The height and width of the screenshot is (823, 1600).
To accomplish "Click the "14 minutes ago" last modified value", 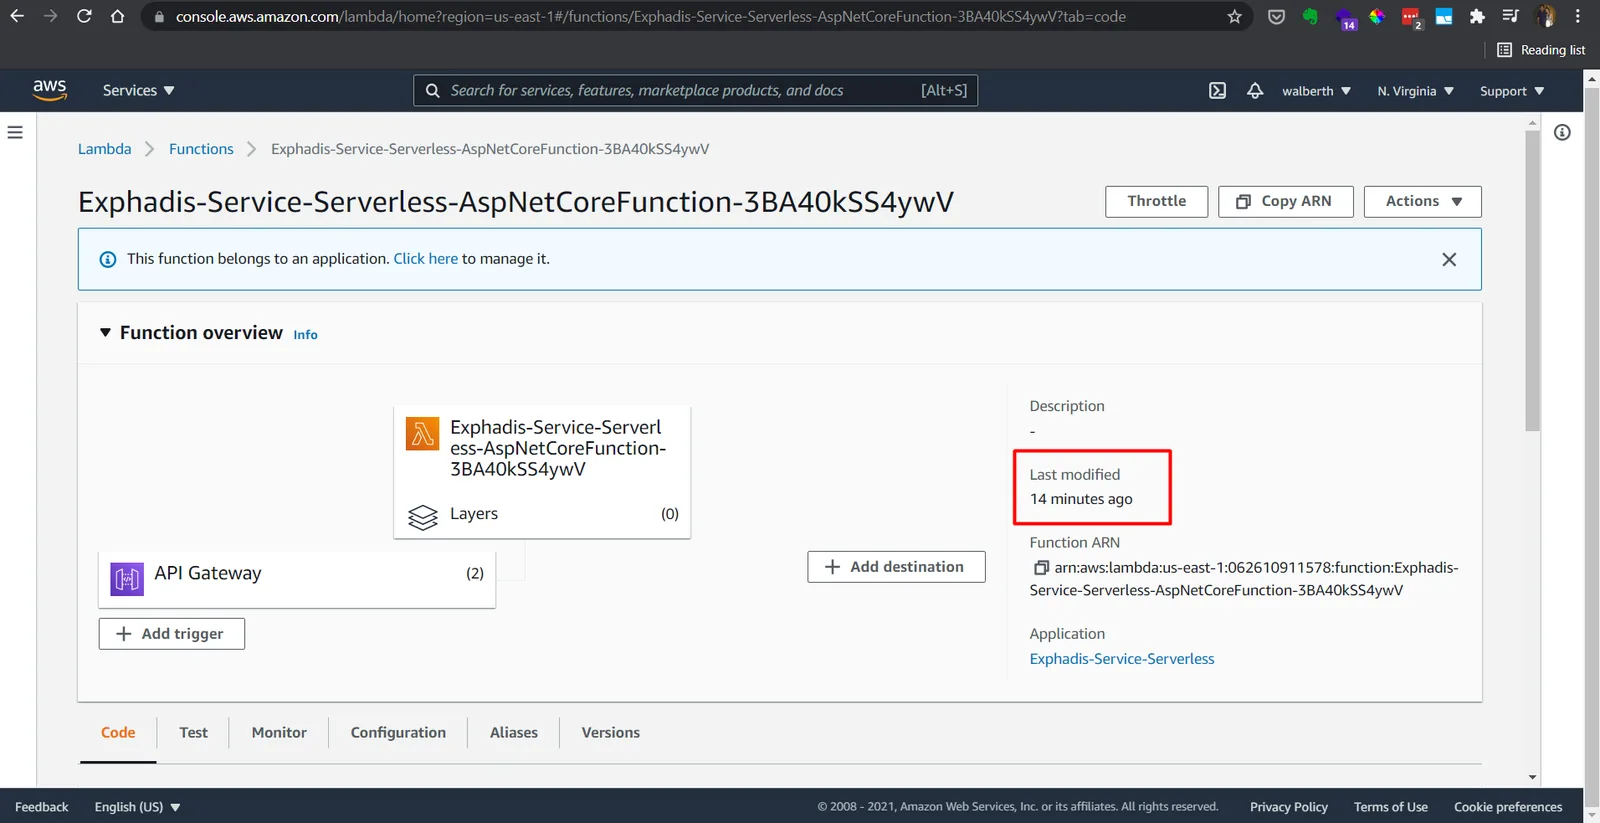I will click(x=1081, y=499).
